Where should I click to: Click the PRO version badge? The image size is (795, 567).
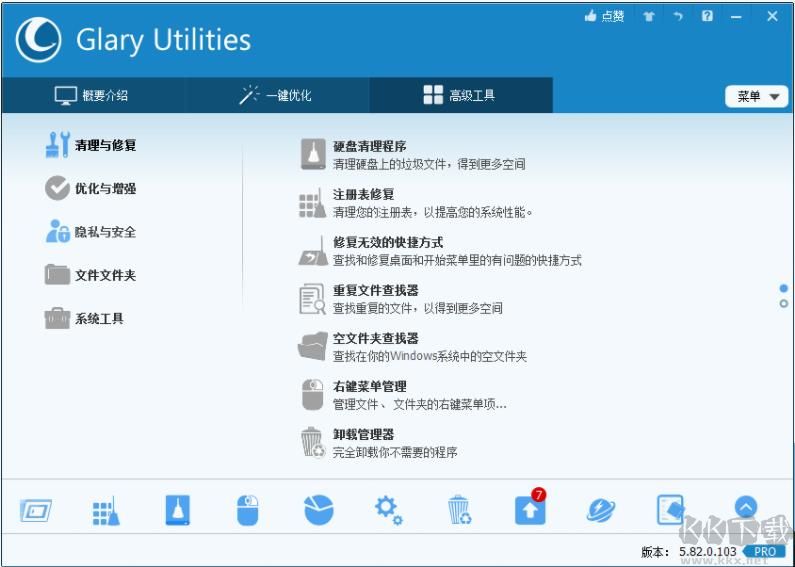pyautogui.click(x=766, y=552)
